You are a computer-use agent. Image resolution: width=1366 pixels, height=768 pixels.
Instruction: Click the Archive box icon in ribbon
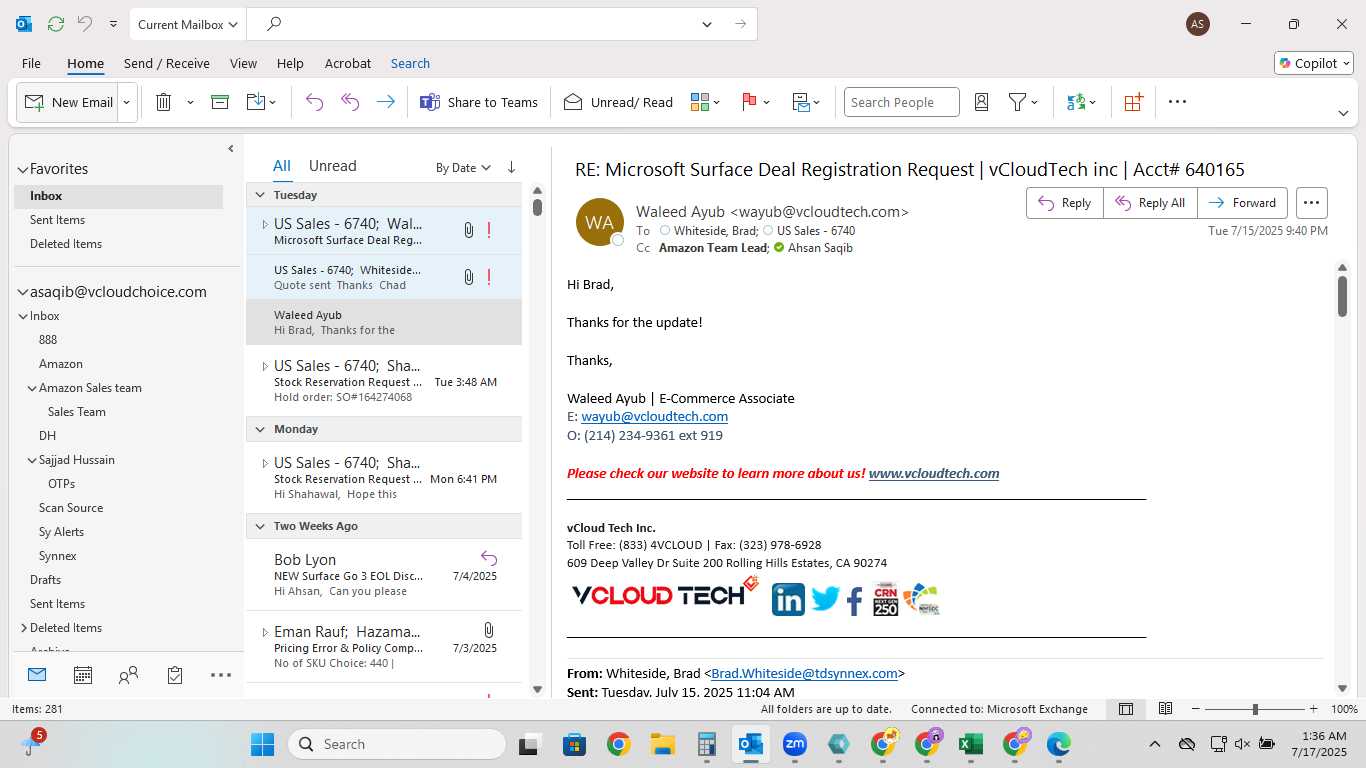tap(220, 102)
